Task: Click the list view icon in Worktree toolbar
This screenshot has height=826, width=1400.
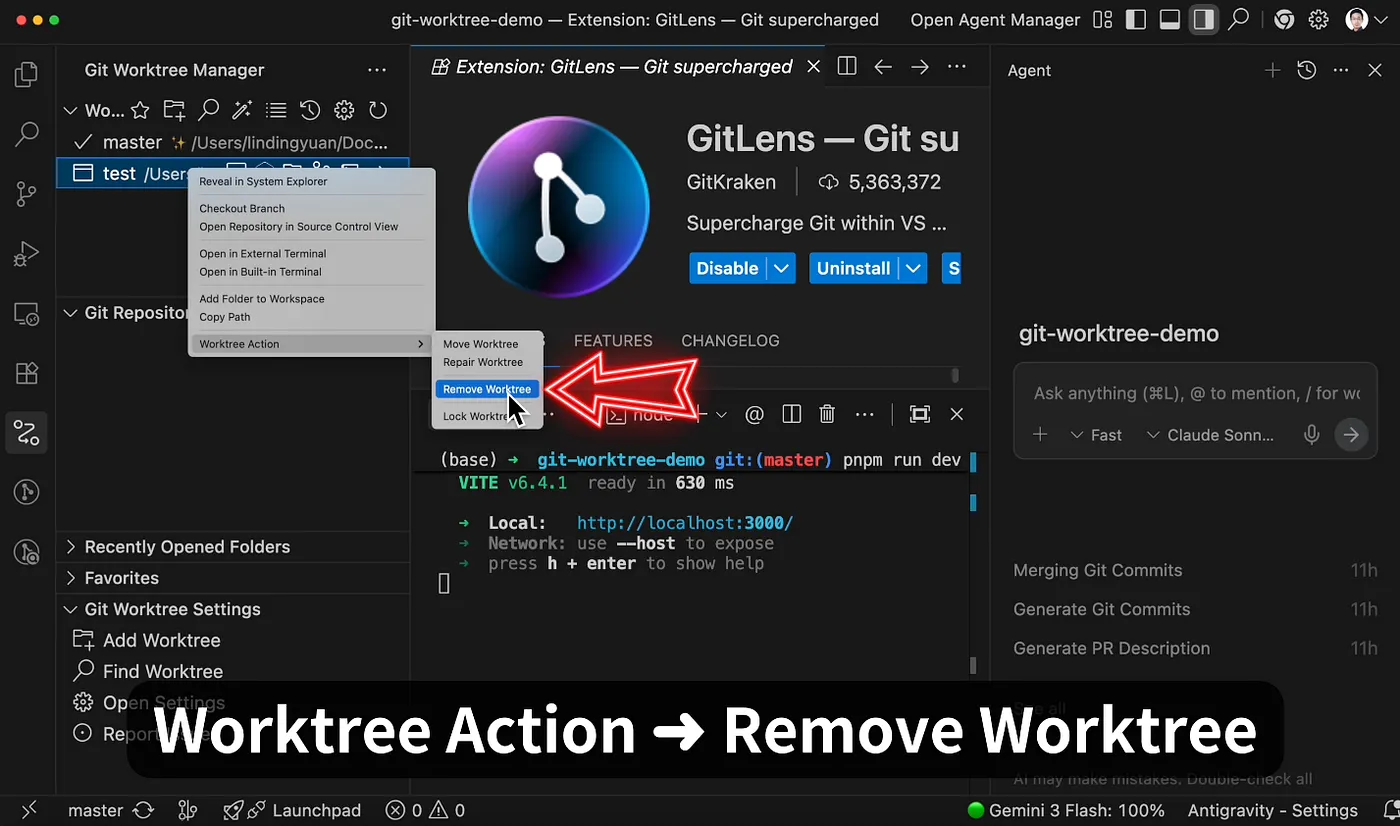Action: (276, 110)
